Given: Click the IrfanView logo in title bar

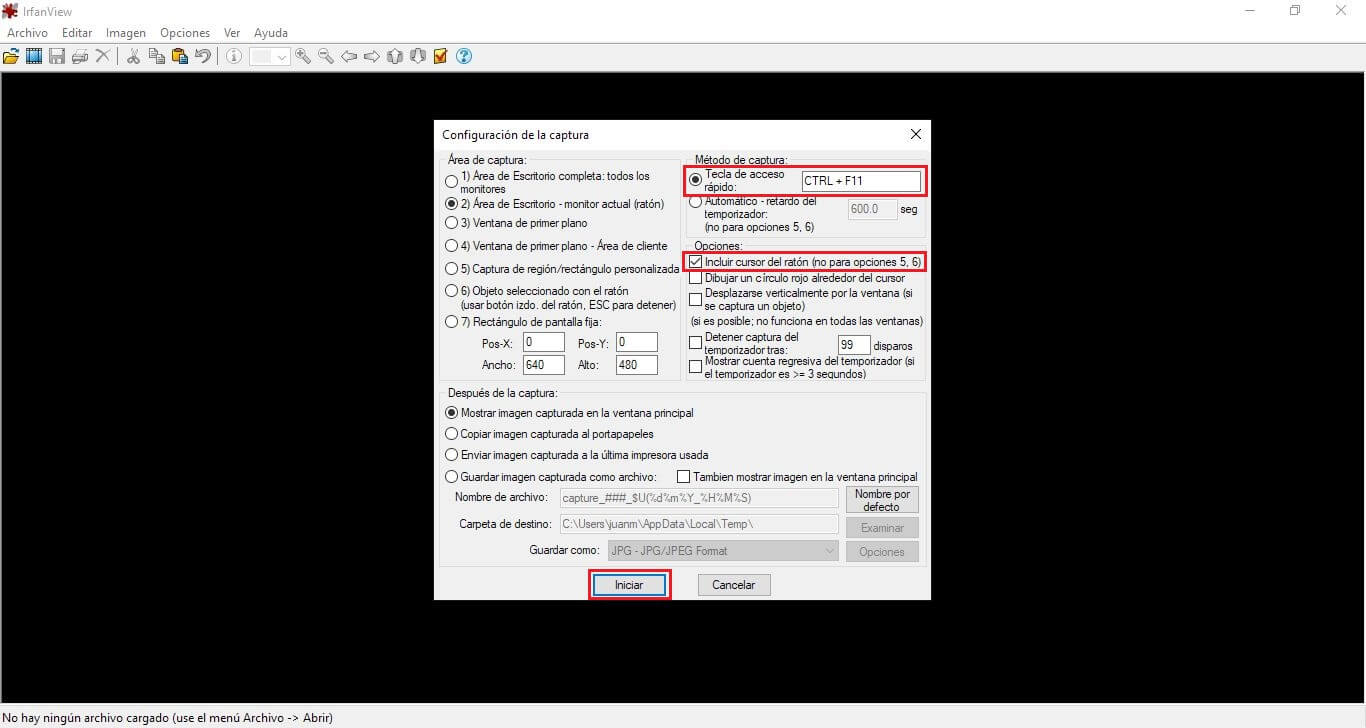Looking at the screenshot, I should [12, 11].
